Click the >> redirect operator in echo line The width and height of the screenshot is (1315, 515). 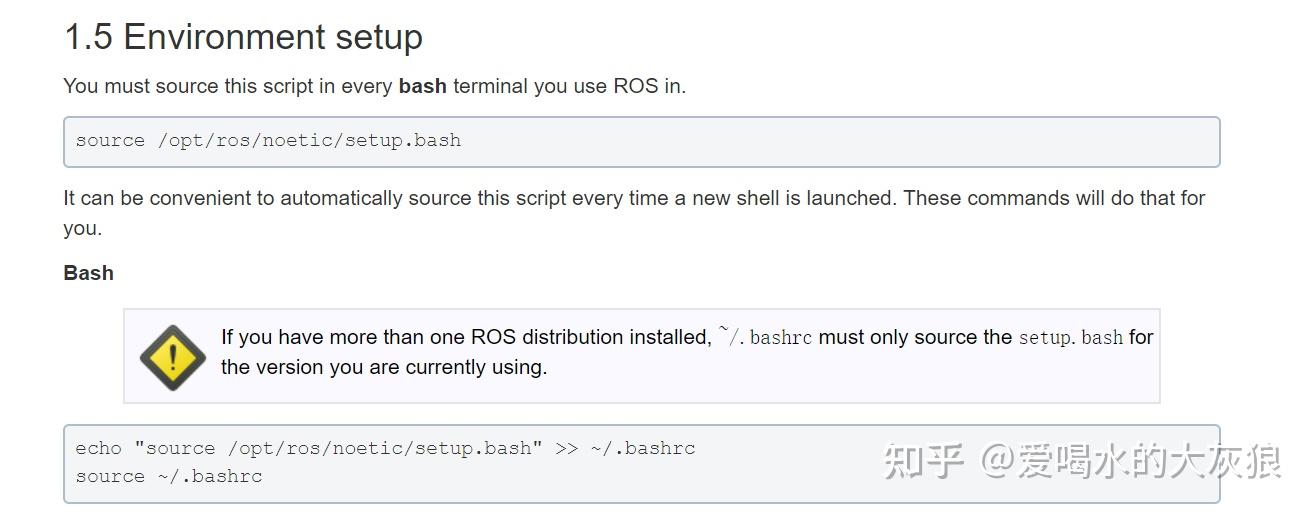566,448
